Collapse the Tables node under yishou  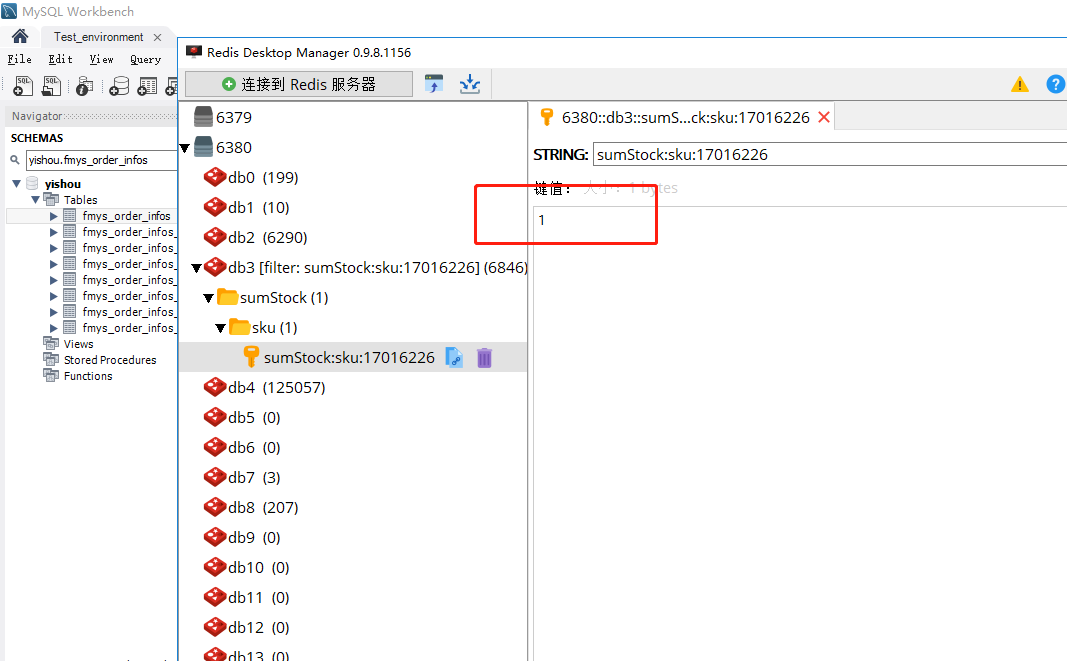pyautogui.click(x=35, y=199)
